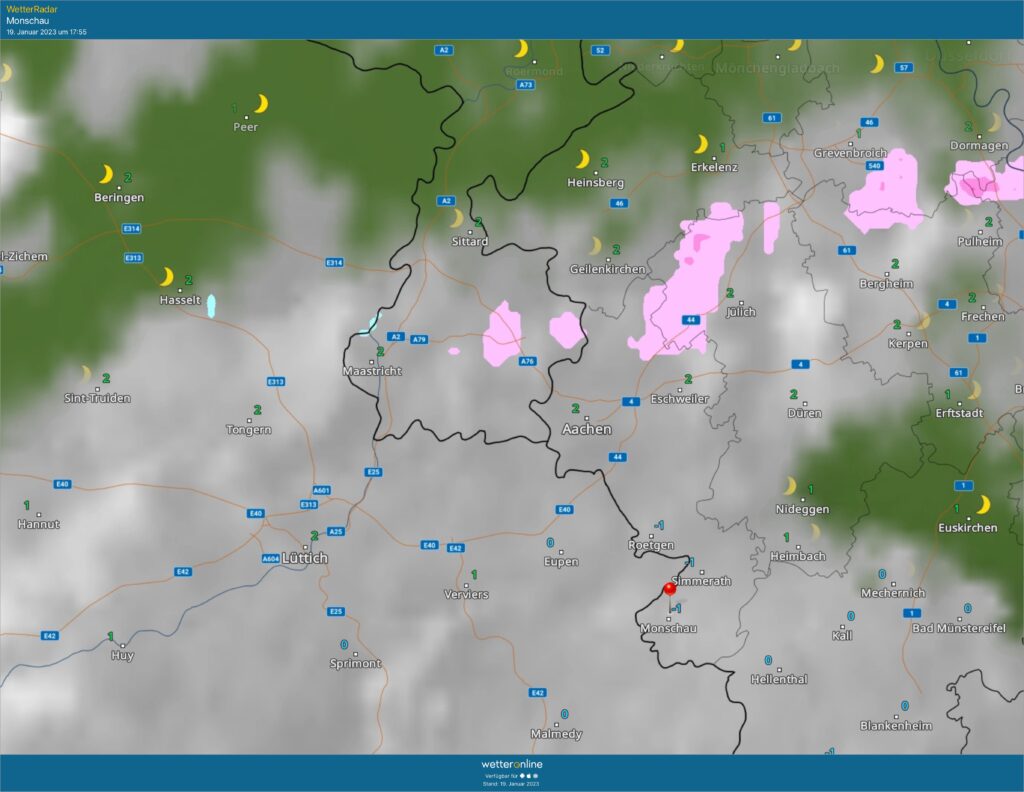Click the Jülich town label
This screenshot has width=1024, height=792.
click(x=741, y=312)
